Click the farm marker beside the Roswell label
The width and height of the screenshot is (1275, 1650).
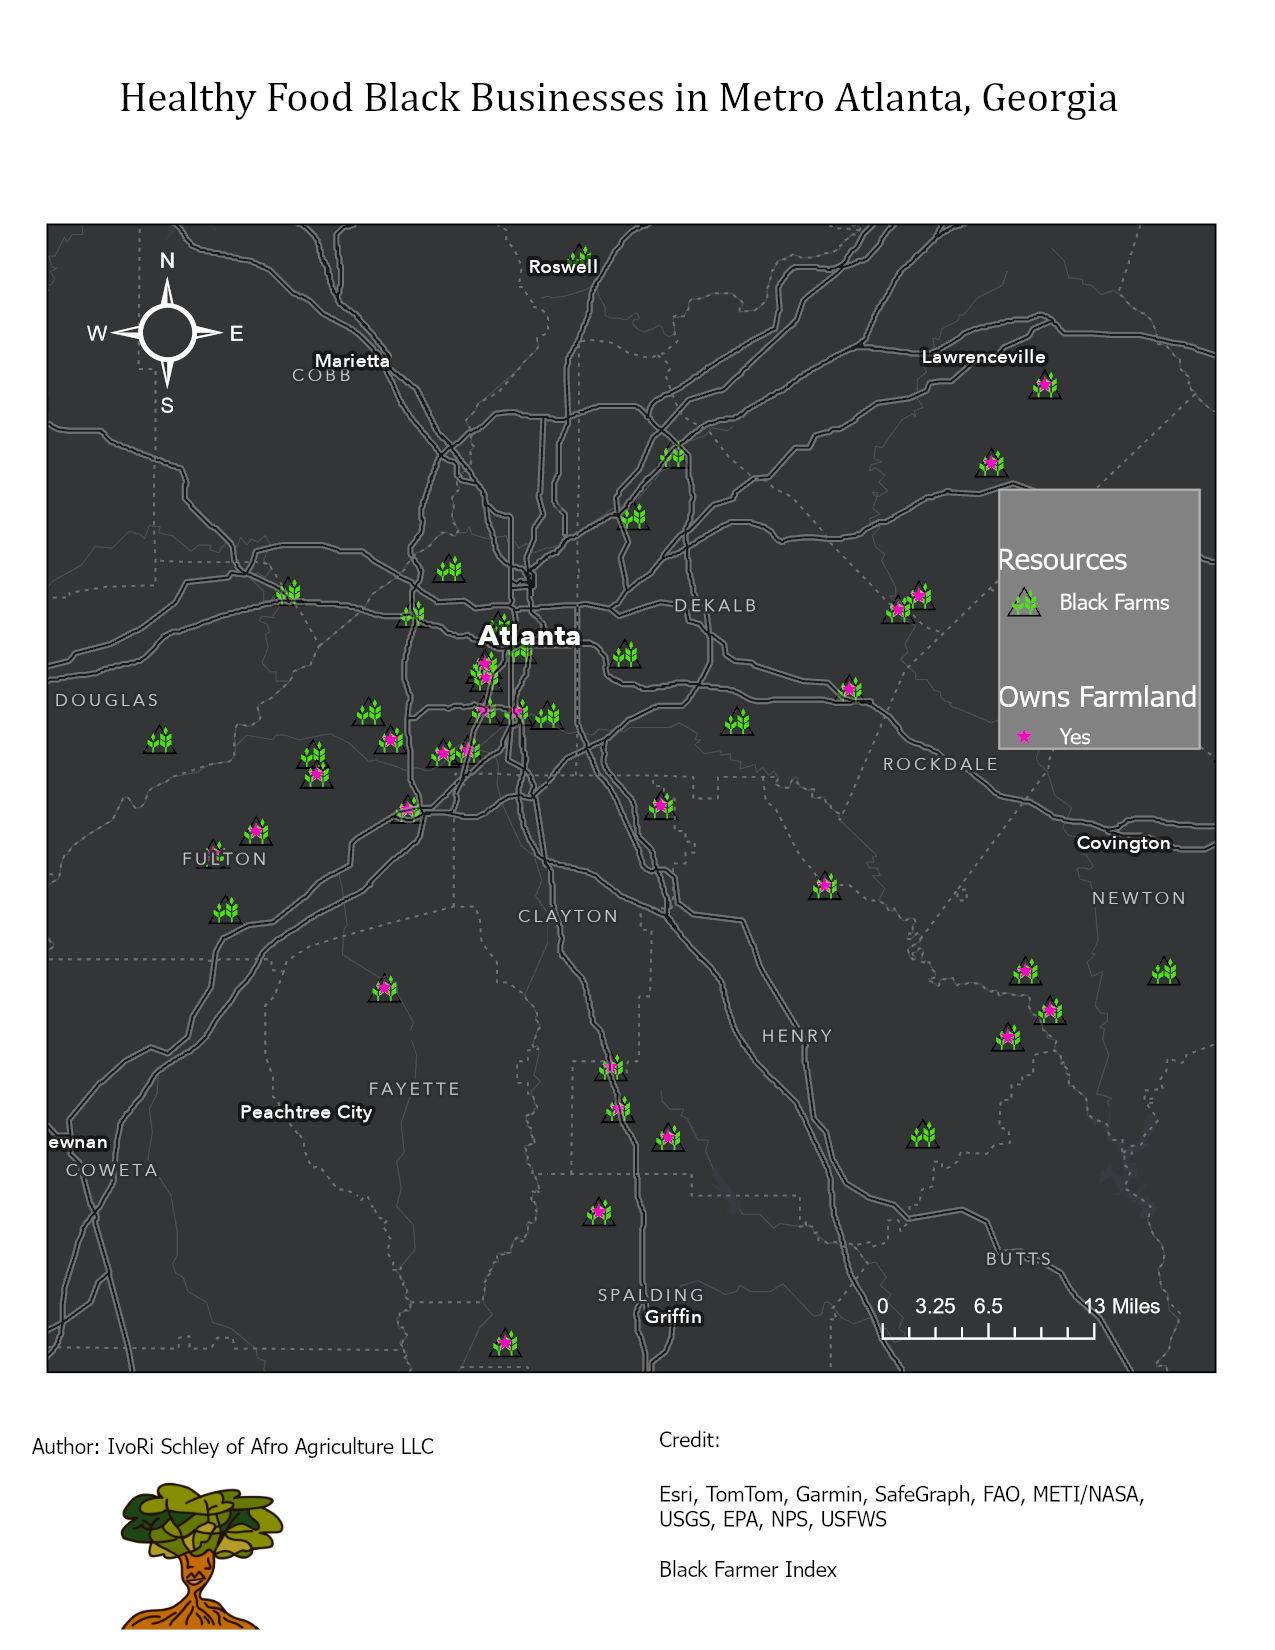(x=580, y=256)
